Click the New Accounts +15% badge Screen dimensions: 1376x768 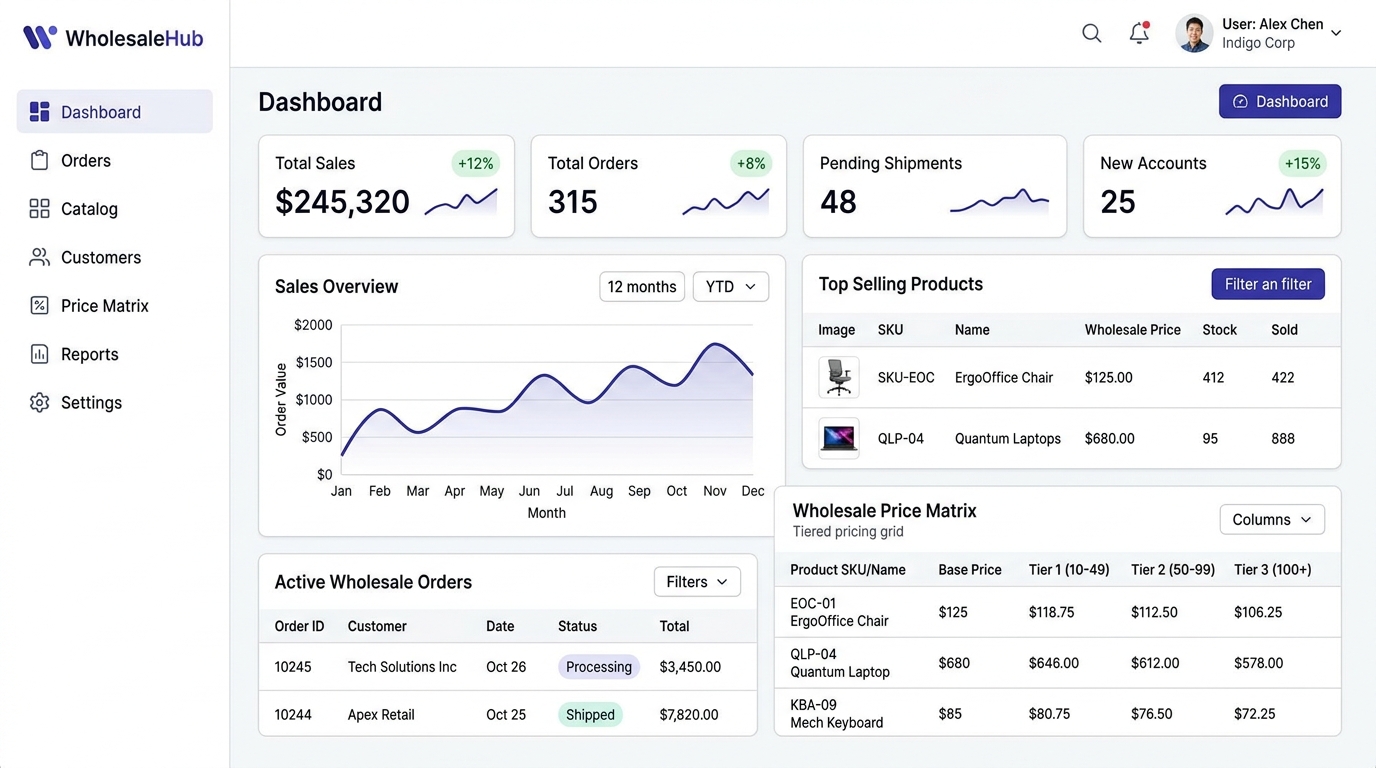[1303, 164]
